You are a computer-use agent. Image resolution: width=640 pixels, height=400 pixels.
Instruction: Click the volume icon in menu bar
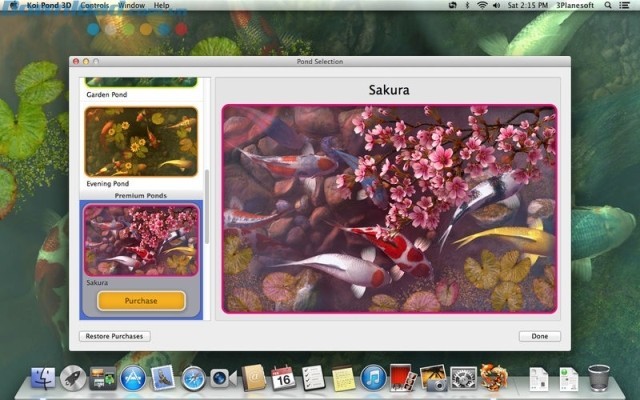[498, 5]
